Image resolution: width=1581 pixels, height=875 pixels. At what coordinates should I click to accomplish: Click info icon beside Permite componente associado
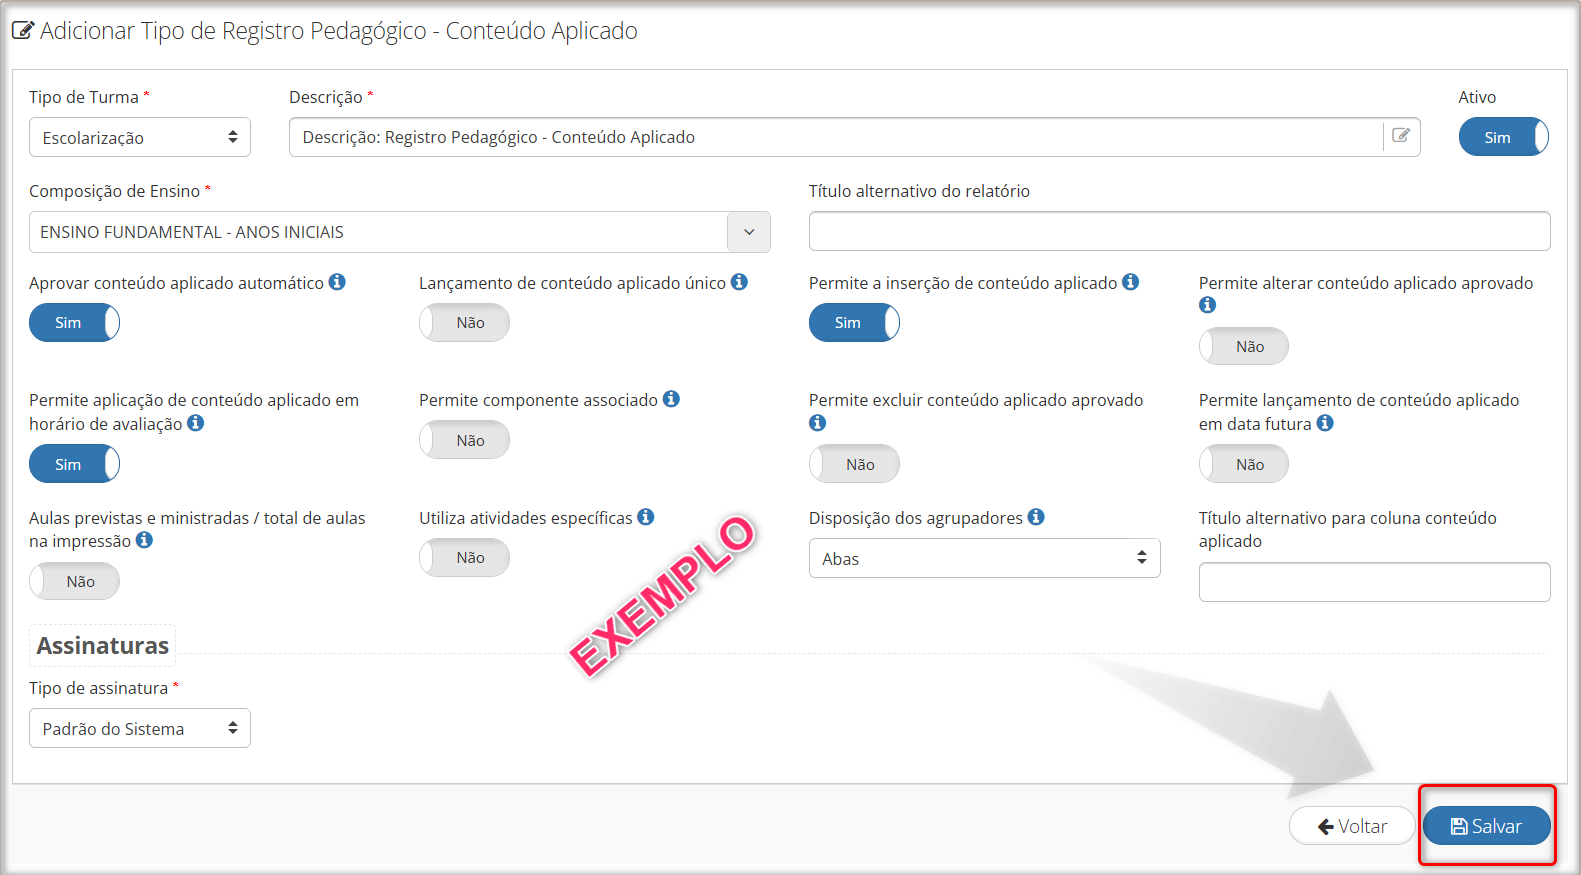[x=671, y=399]
